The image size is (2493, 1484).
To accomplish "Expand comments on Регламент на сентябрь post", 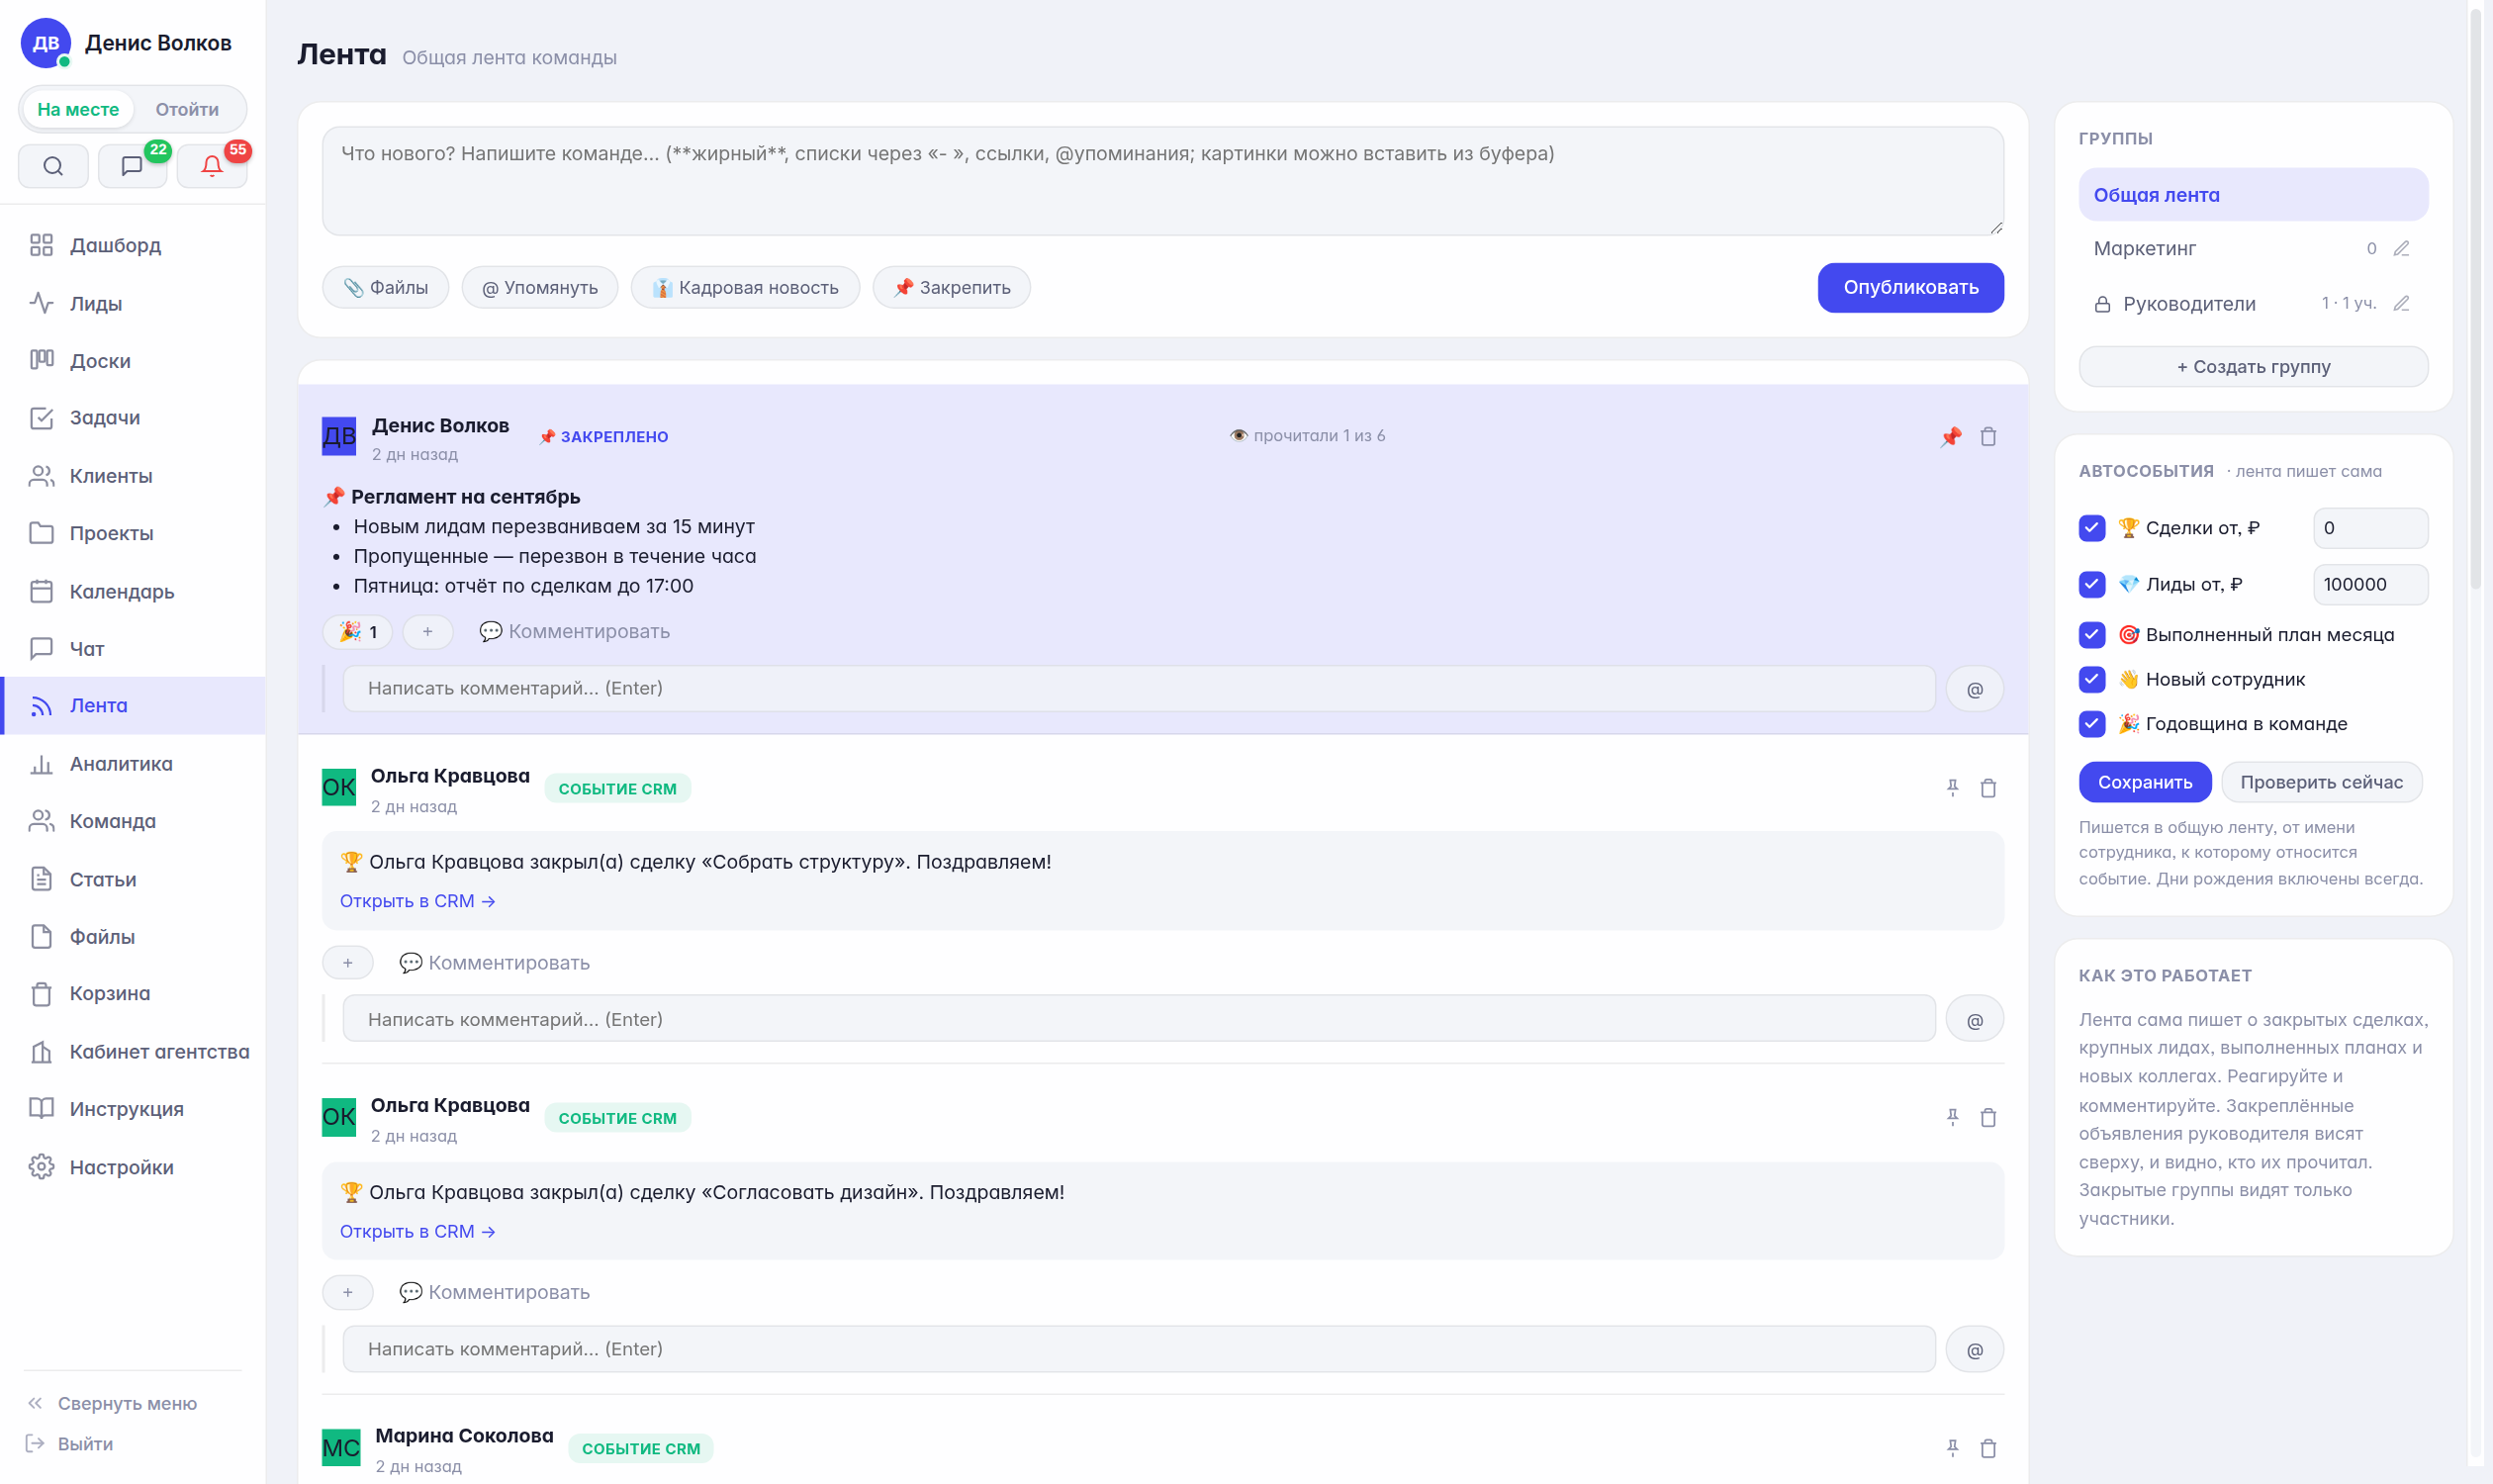I will click(574, 632).
